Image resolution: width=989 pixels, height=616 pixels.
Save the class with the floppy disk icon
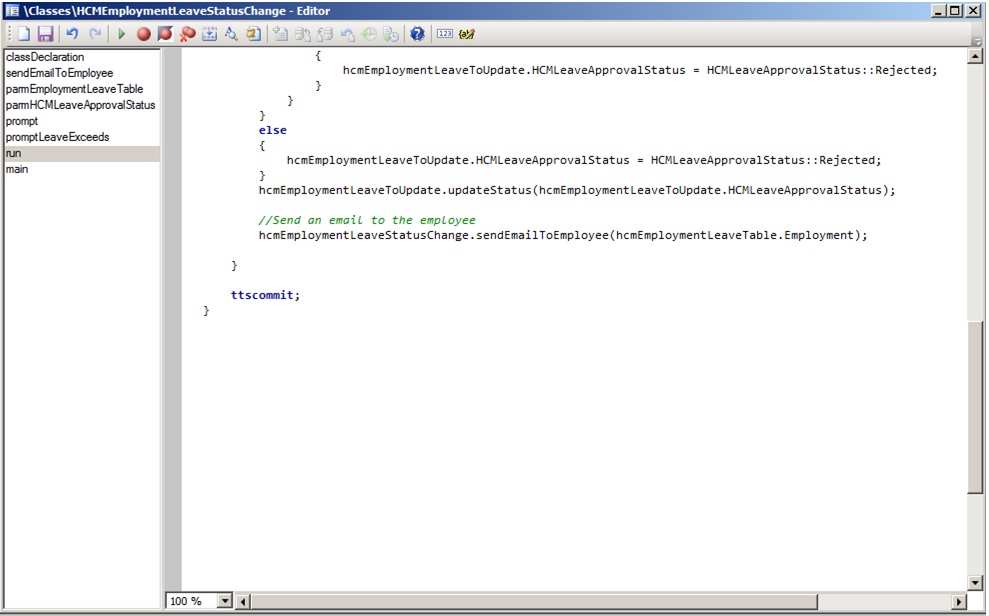pyautogui.click(x=44, y=34)
